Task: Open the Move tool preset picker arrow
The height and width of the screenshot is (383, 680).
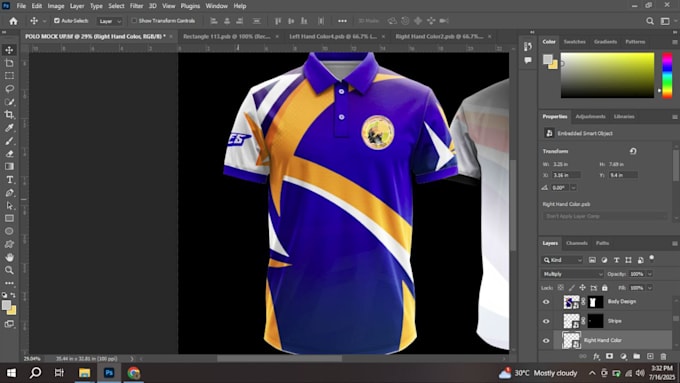Action: [44, 21]
